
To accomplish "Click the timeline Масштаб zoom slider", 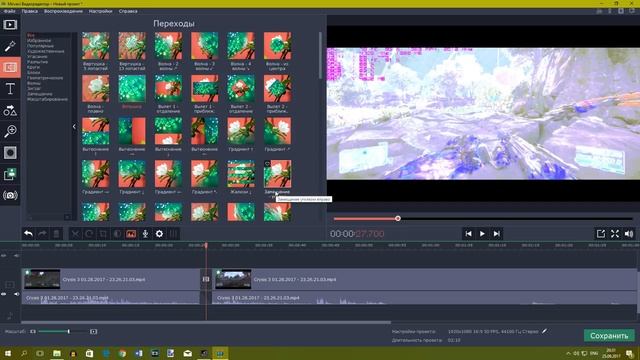I will click(x=63, y=331).
